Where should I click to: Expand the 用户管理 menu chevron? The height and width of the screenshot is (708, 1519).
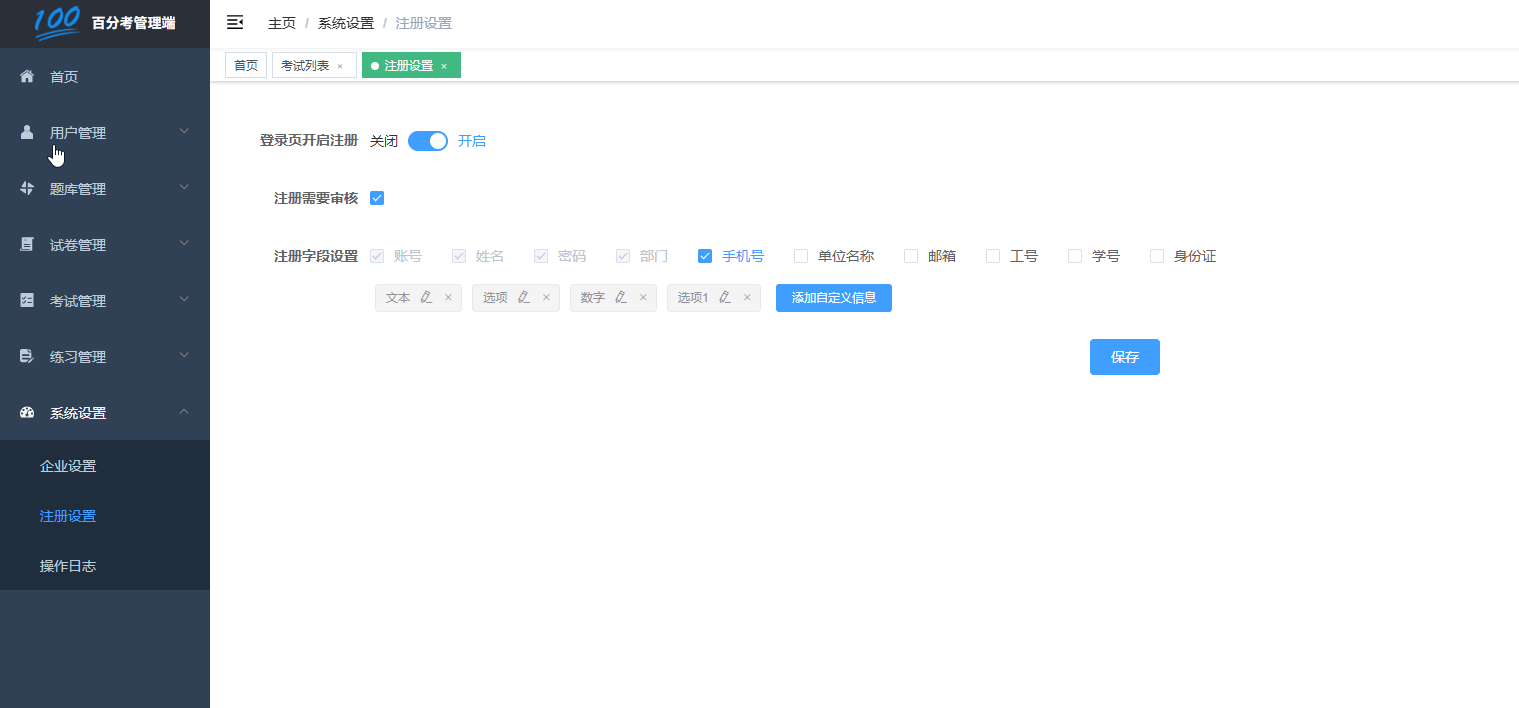point(183,130)
